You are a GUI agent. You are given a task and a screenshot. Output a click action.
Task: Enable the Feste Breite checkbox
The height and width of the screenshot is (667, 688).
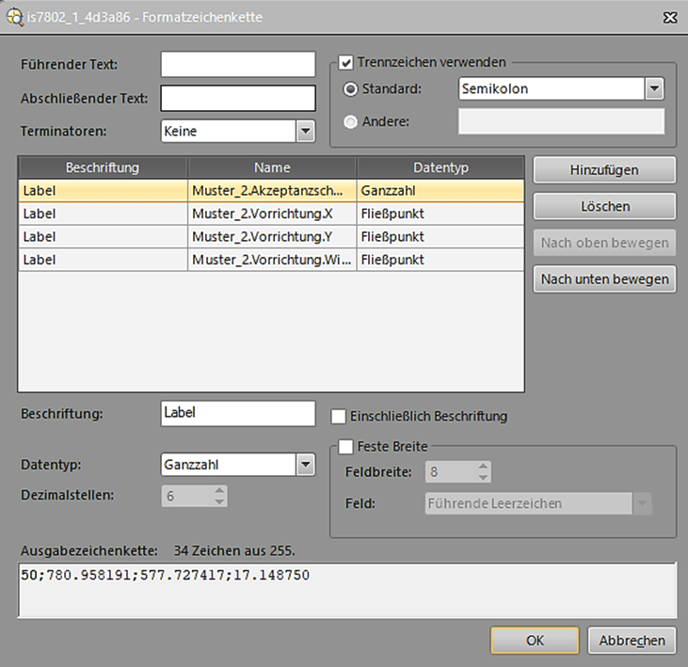[346, 446]
